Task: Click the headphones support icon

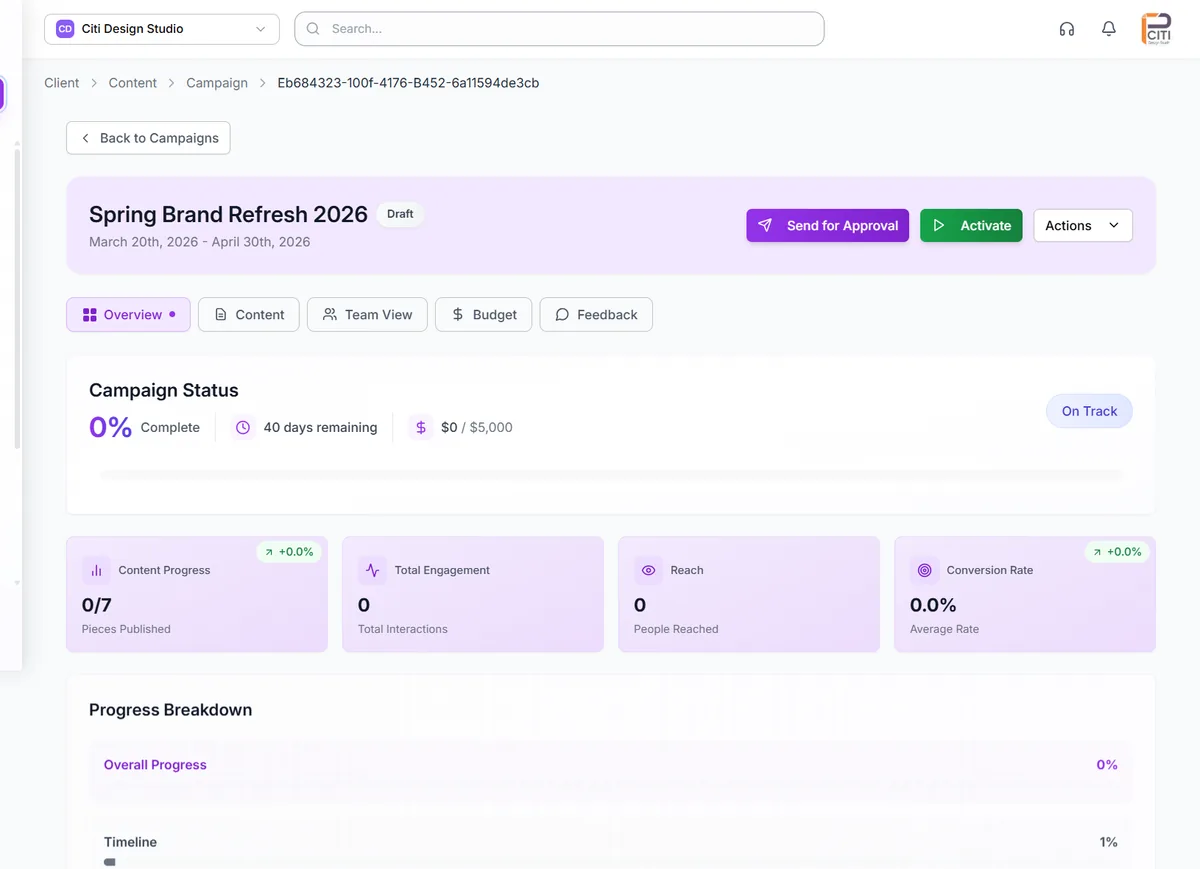Action: pyautogui.click(x=1066, y=29)
